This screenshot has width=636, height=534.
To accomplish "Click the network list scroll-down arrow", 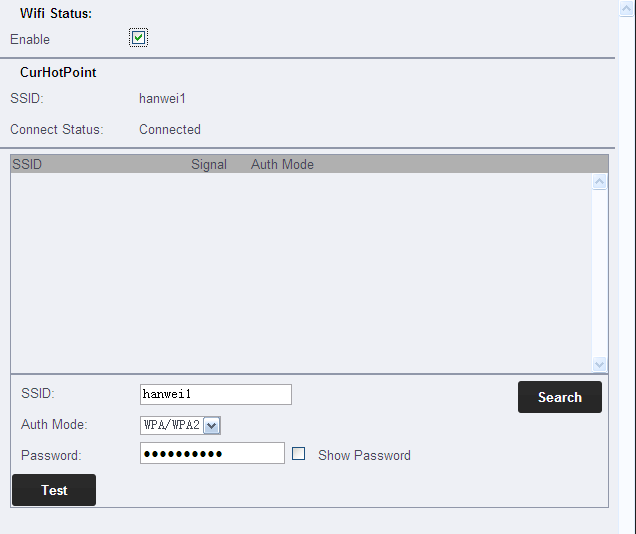I will (x=599, y=364).
